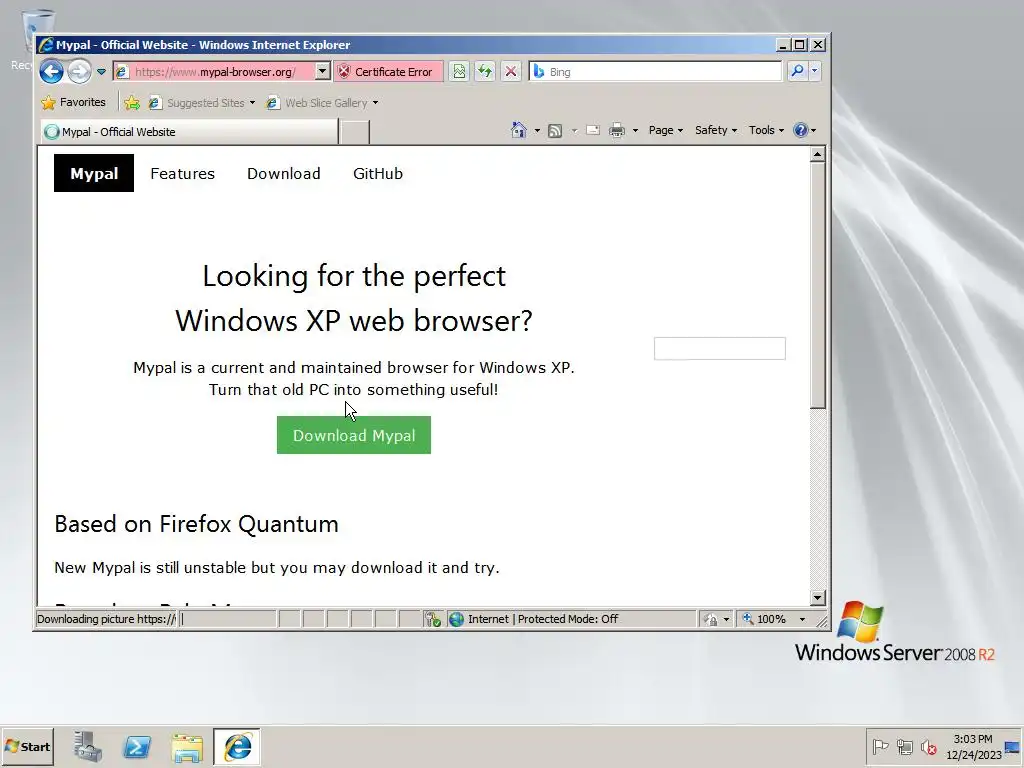
Task: Expand the address bar dropdown
Action: (323, 71)
